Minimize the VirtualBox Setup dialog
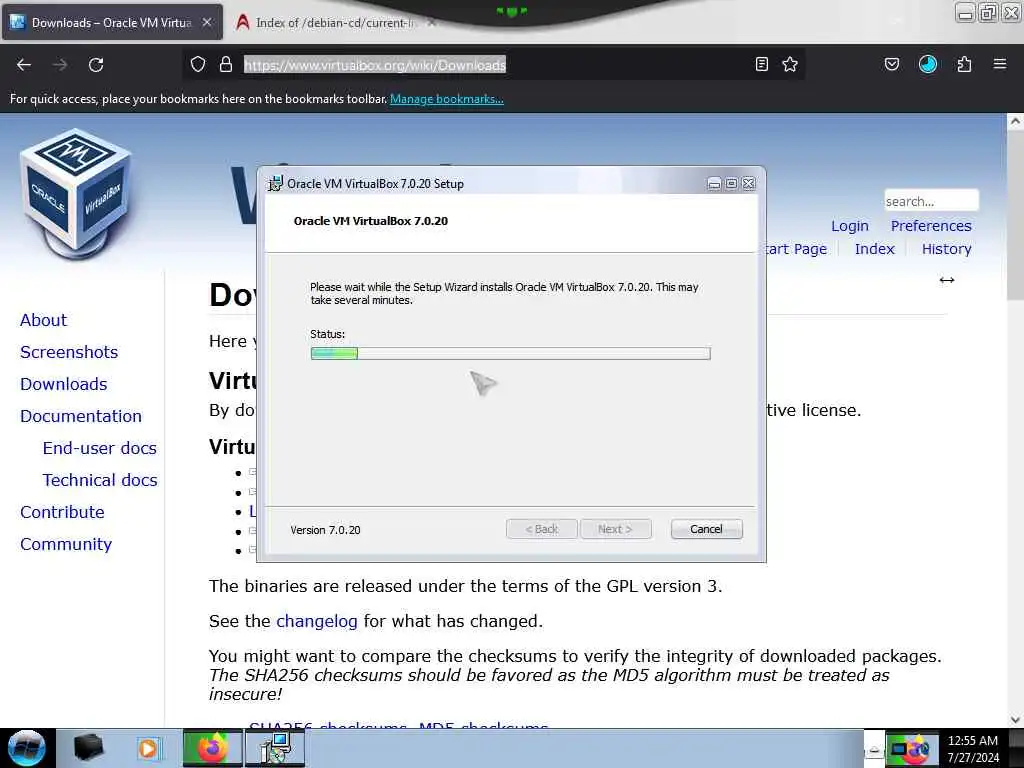 714,184
